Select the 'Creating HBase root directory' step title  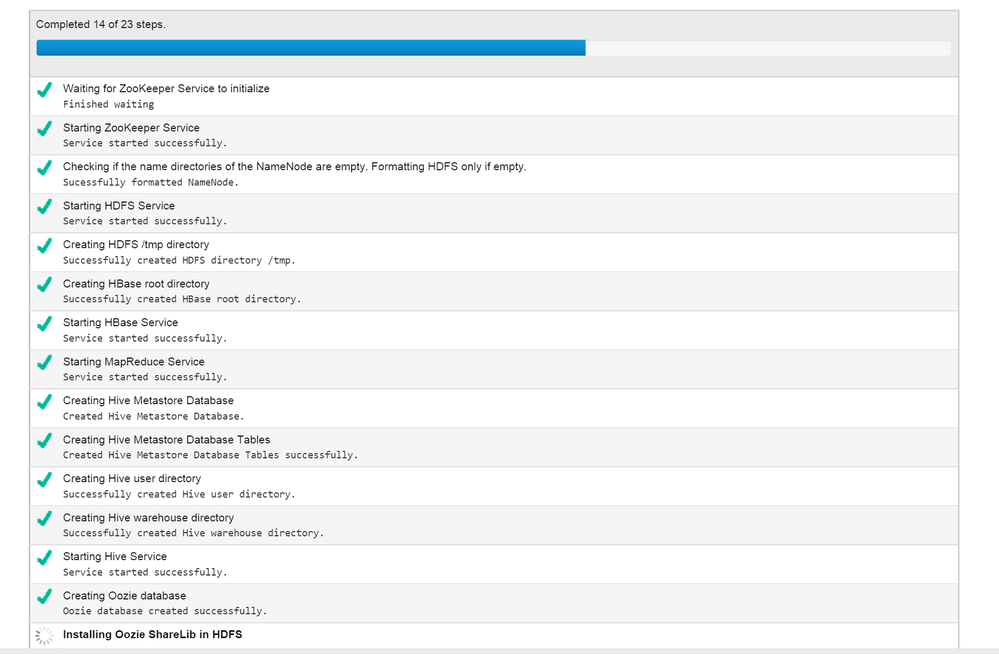coord(134,284)
